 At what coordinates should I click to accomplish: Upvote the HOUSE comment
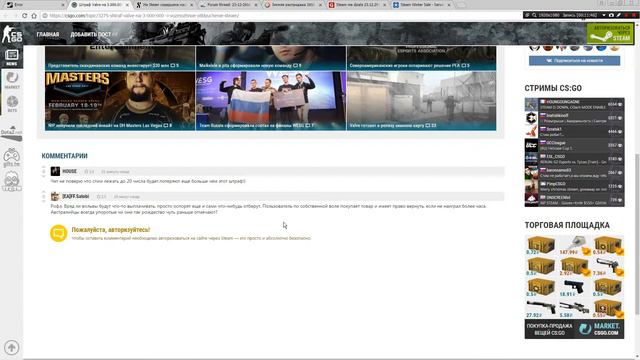pyautogui.click(x=44, y=167)
